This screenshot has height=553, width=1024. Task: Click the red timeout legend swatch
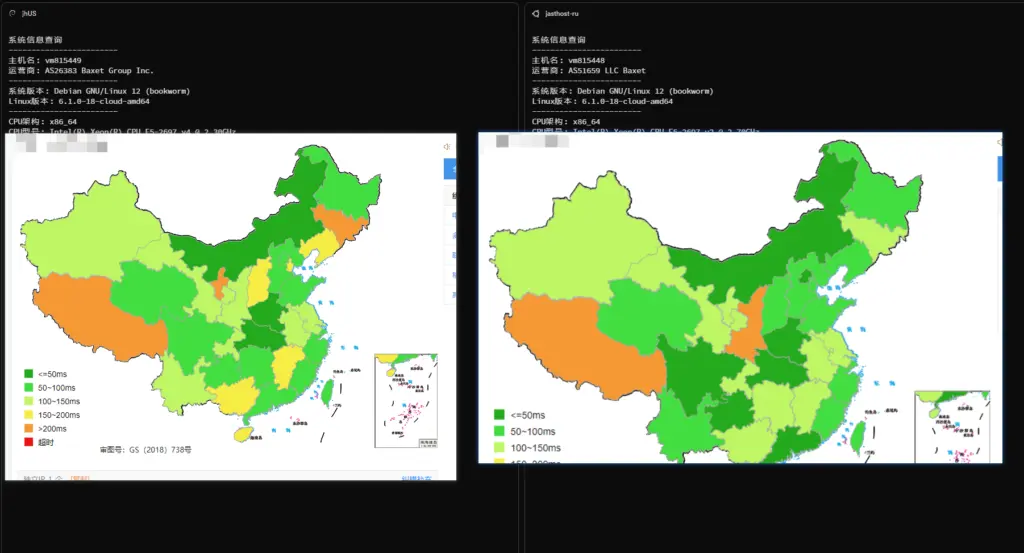[29, 441]
